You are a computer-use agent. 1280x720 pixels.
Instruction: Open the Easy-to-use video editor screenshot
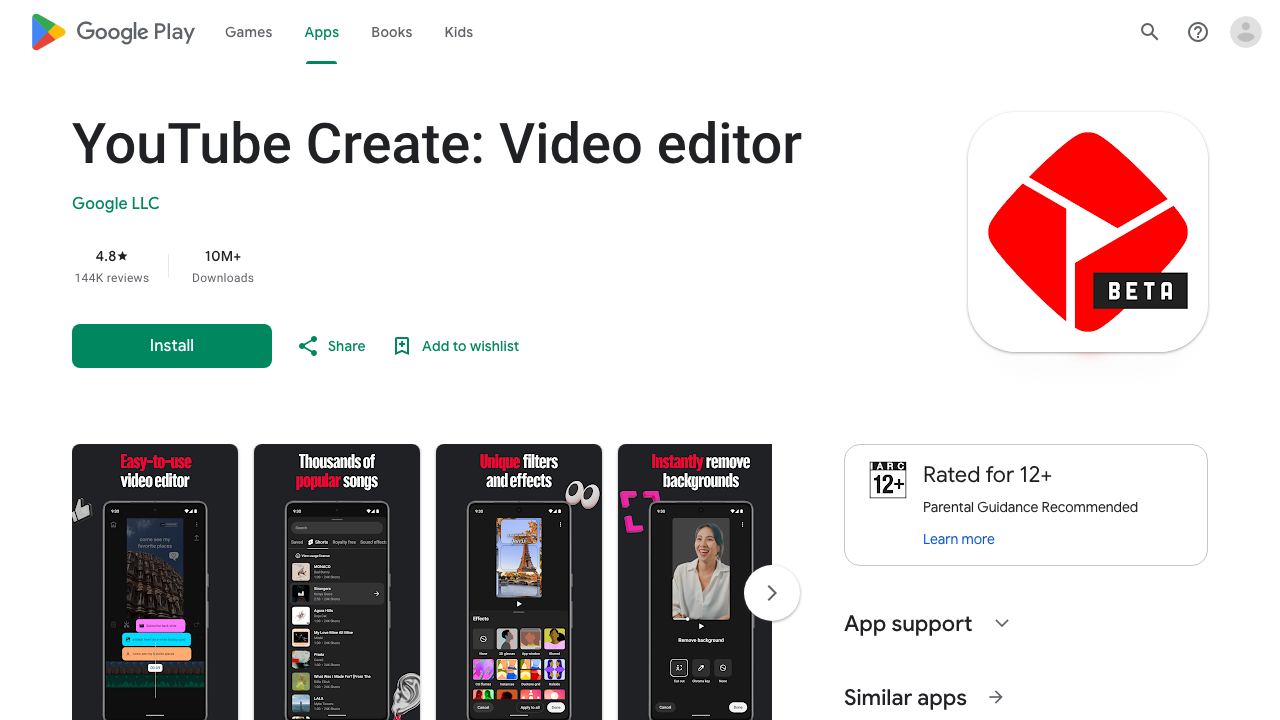coord(155,582)
